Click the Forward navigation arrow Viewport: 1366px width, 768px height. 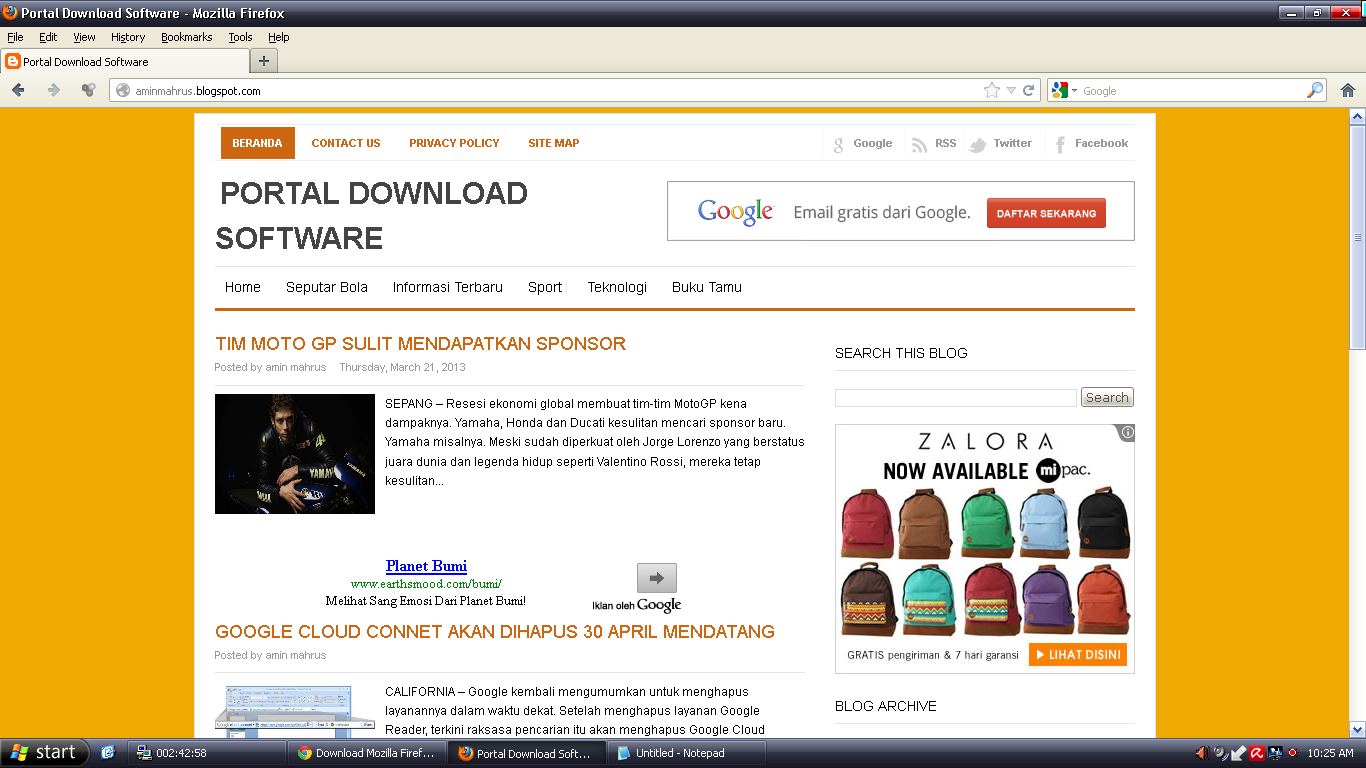(54, 90)
